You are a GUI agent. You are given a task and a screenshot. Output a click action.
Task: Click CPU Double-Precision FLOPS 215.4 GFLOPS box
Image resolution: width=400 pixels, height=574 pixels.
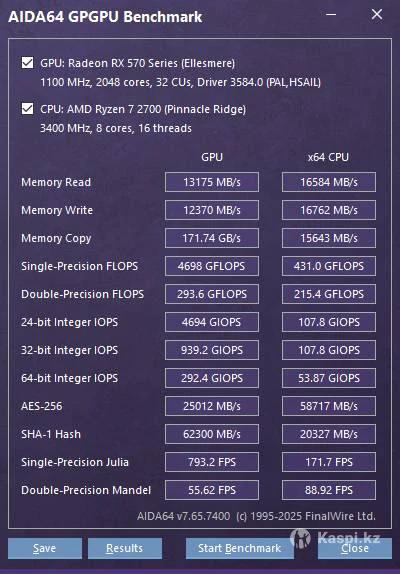click(329, 294)
